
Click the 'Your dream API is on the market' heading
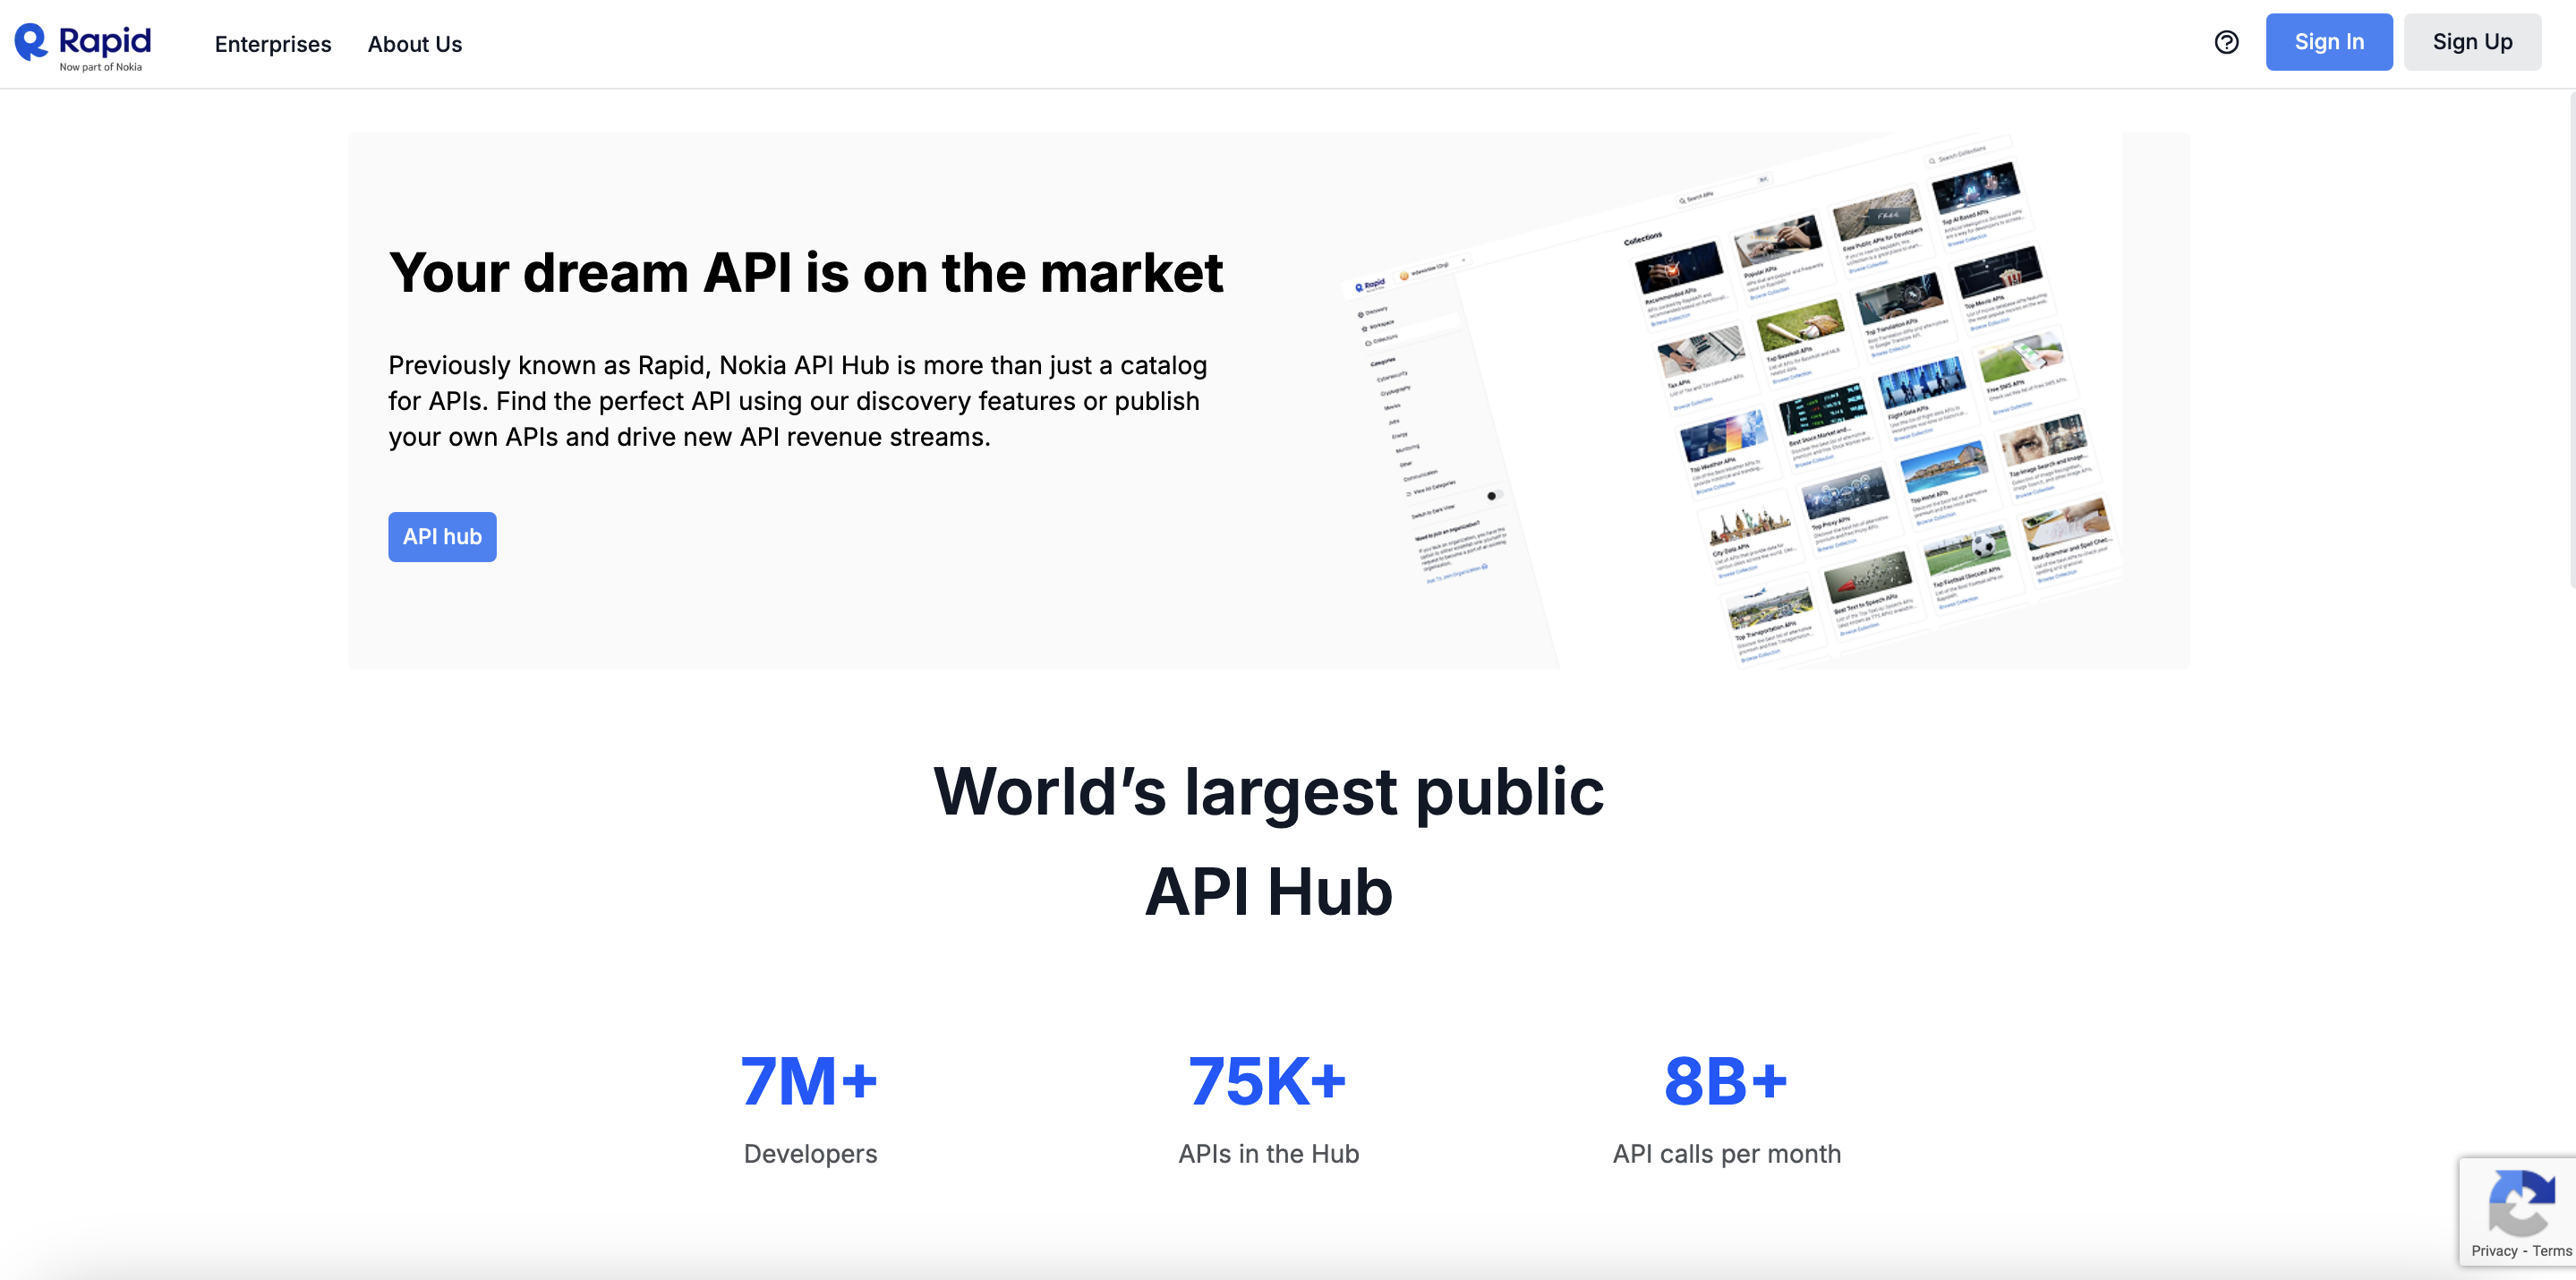coord(806,273)
